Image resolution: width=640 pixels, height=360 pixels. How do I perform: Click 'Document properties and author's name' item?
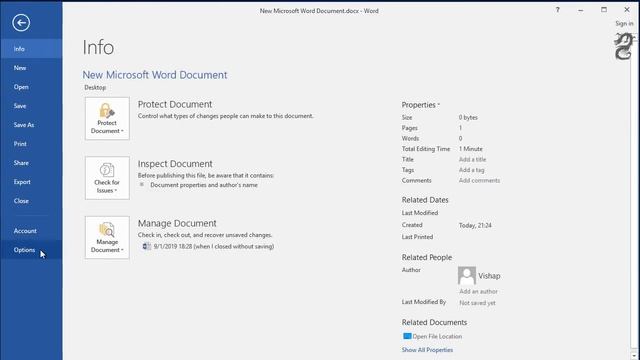(204, 185)
